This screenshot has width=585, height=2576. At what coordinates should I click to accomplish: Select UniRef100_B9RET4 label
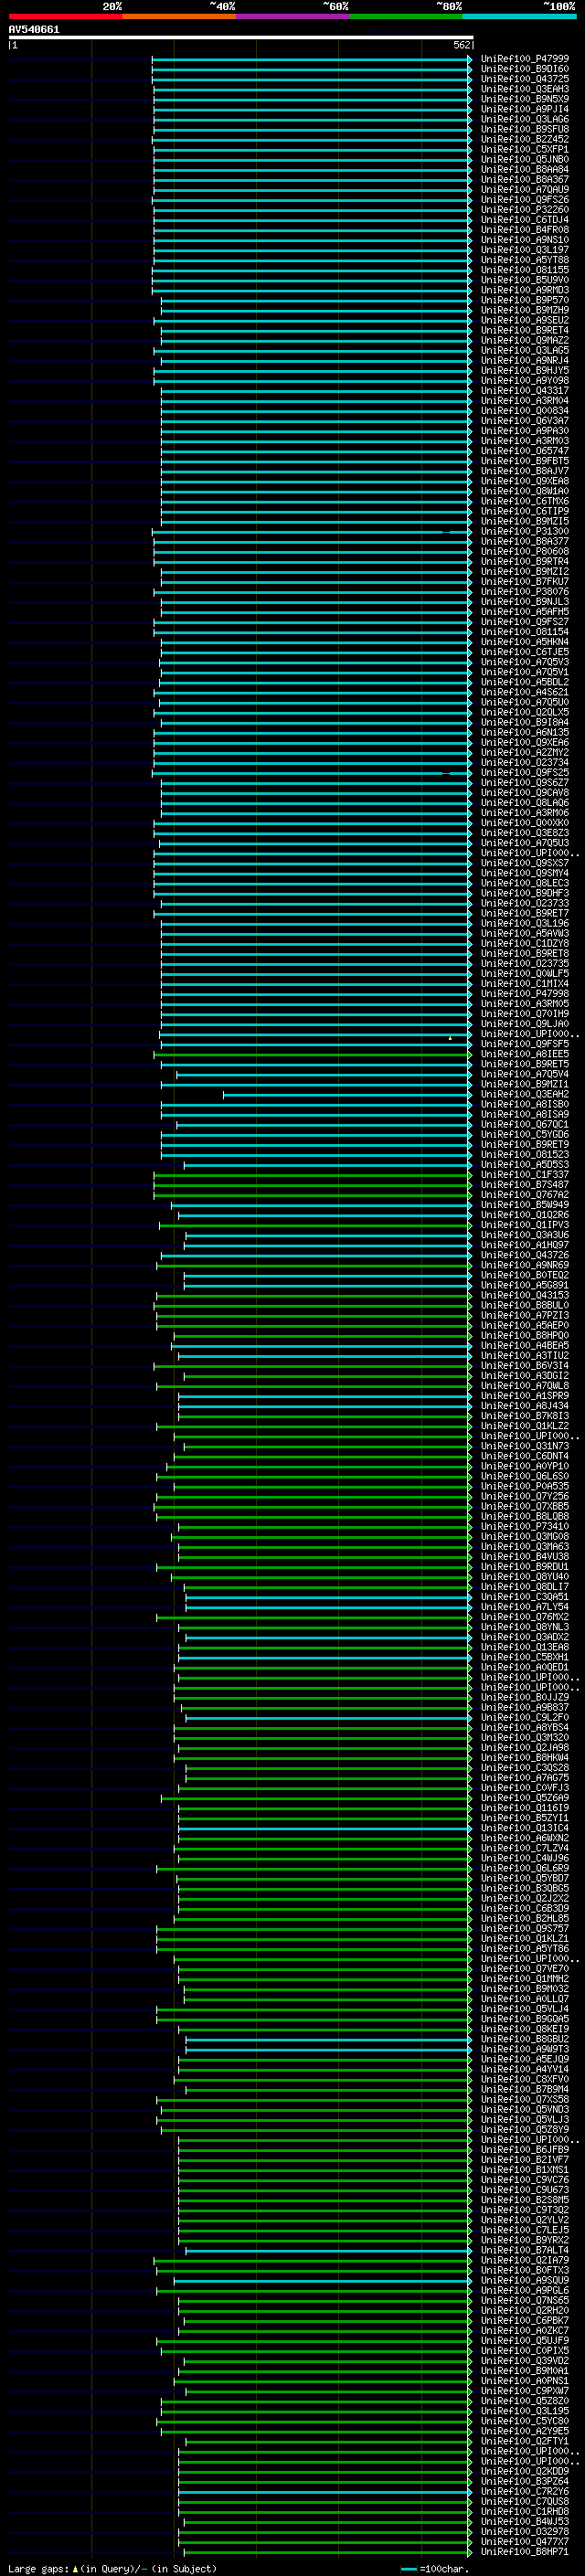(x=525, y=330)
